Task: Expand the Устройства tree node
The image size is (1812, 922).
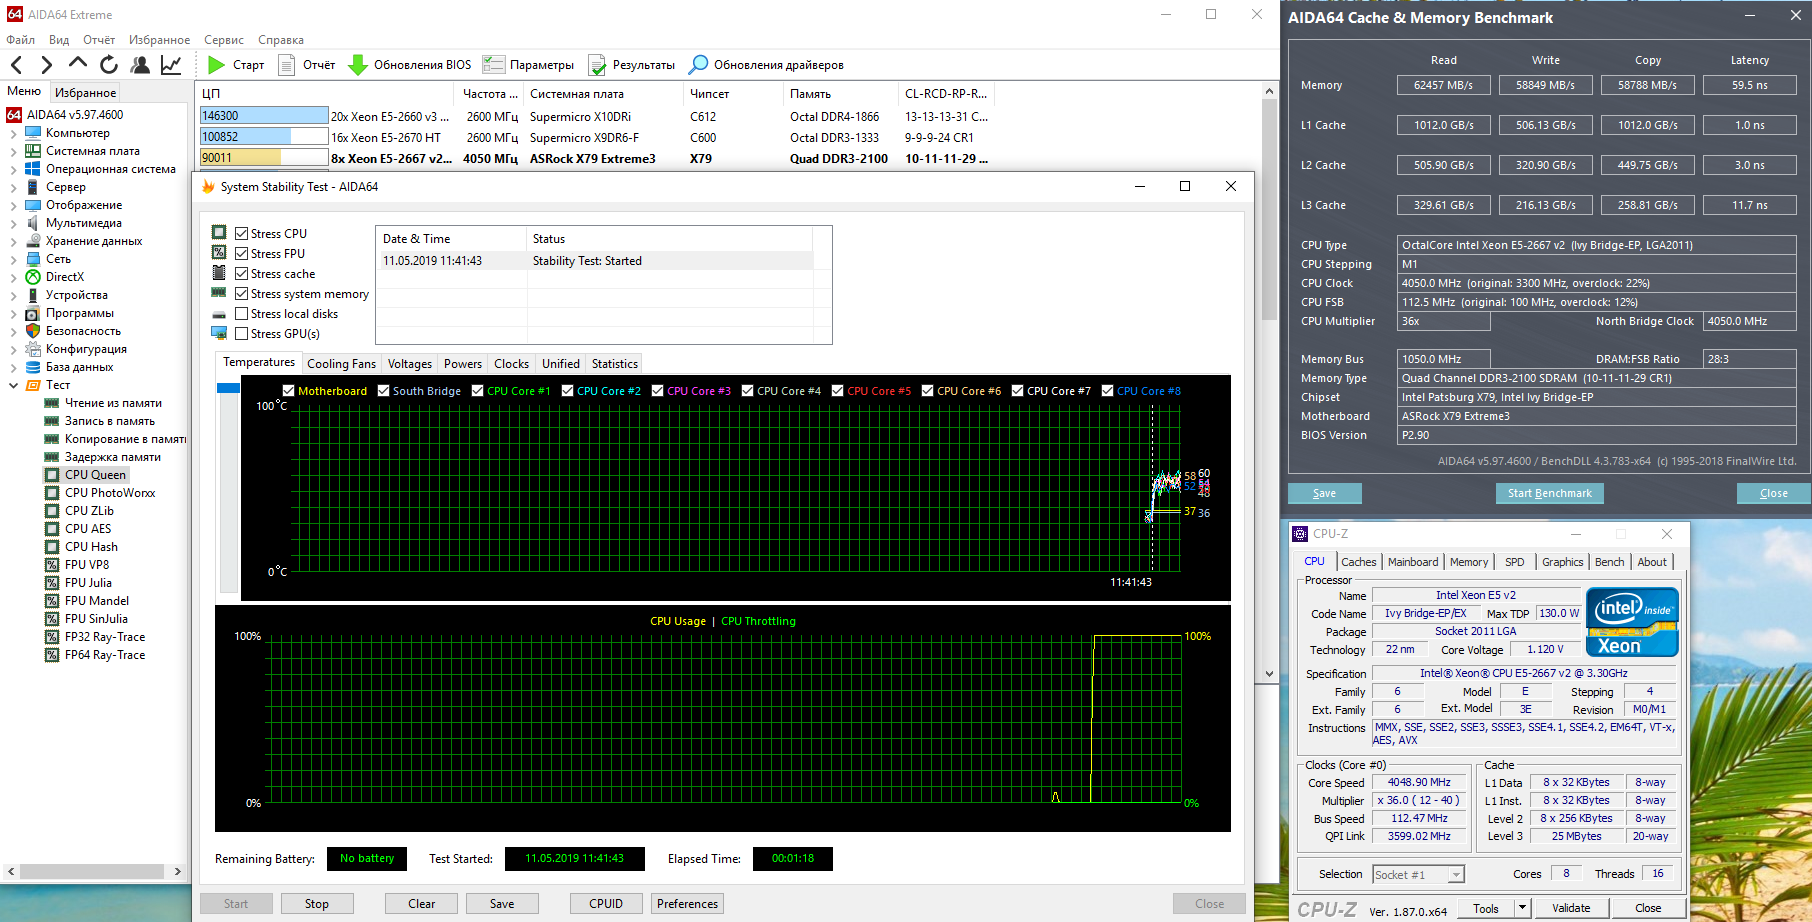Action: click(x=13, y=295)
